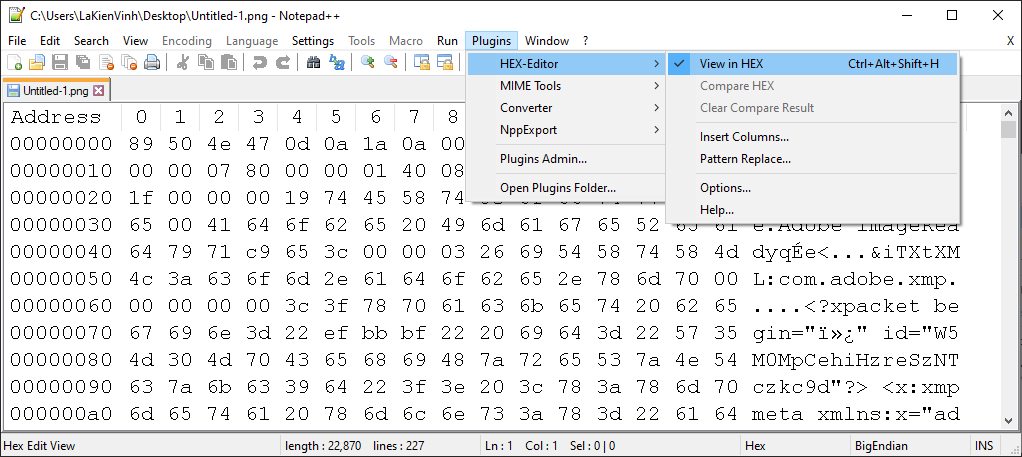Expand the HEX-Editor submenu
1022x457 pixels.
[x=566, y=64]
